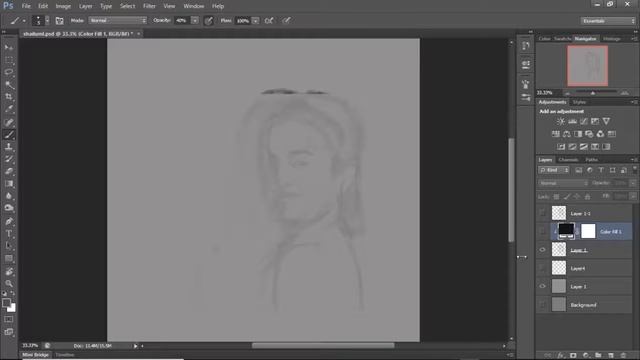Open the Layer menu
640x360 pixels.
click(x=86, y=6)
